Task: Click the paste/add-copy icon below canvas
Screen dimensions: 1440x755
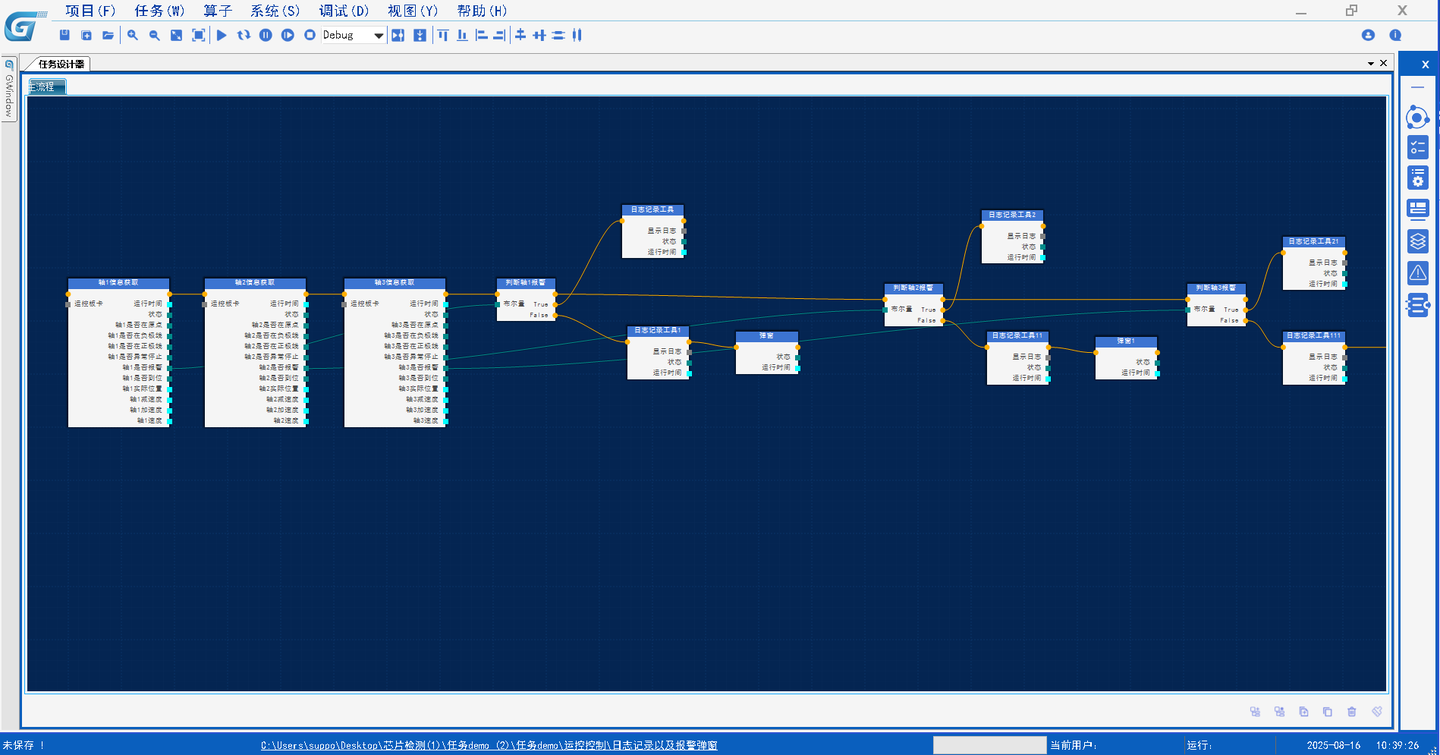Action: click(x=1303, y=712)
